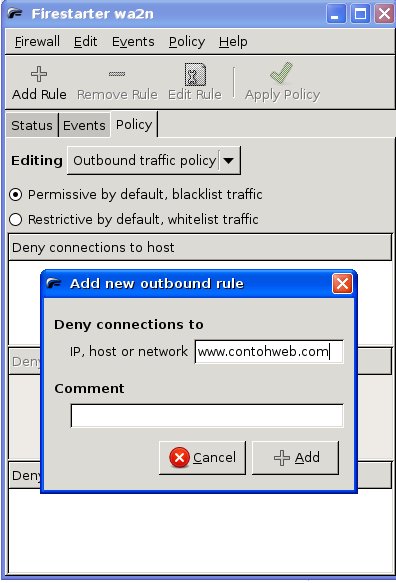The height and width of the screenshot is (583, 396).
Task: Close the Firestarter main window
Action: (384, 14)
